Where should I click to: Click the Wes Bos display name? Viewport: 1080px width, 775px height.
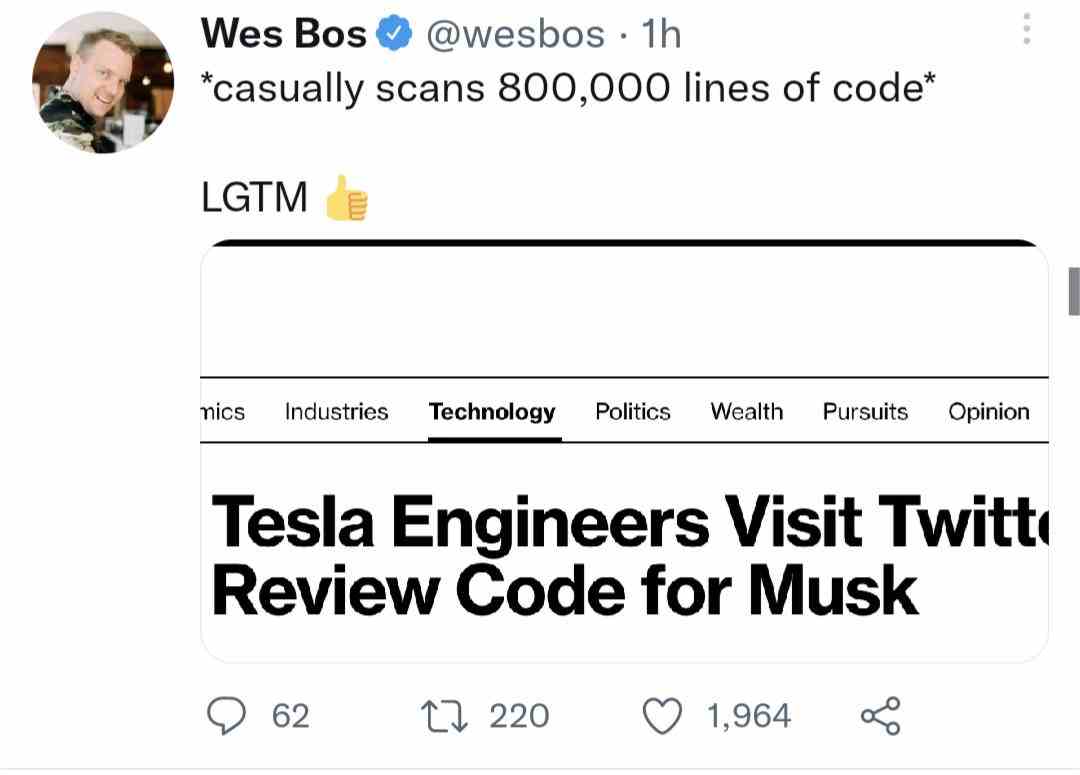[x=284, y=35]
